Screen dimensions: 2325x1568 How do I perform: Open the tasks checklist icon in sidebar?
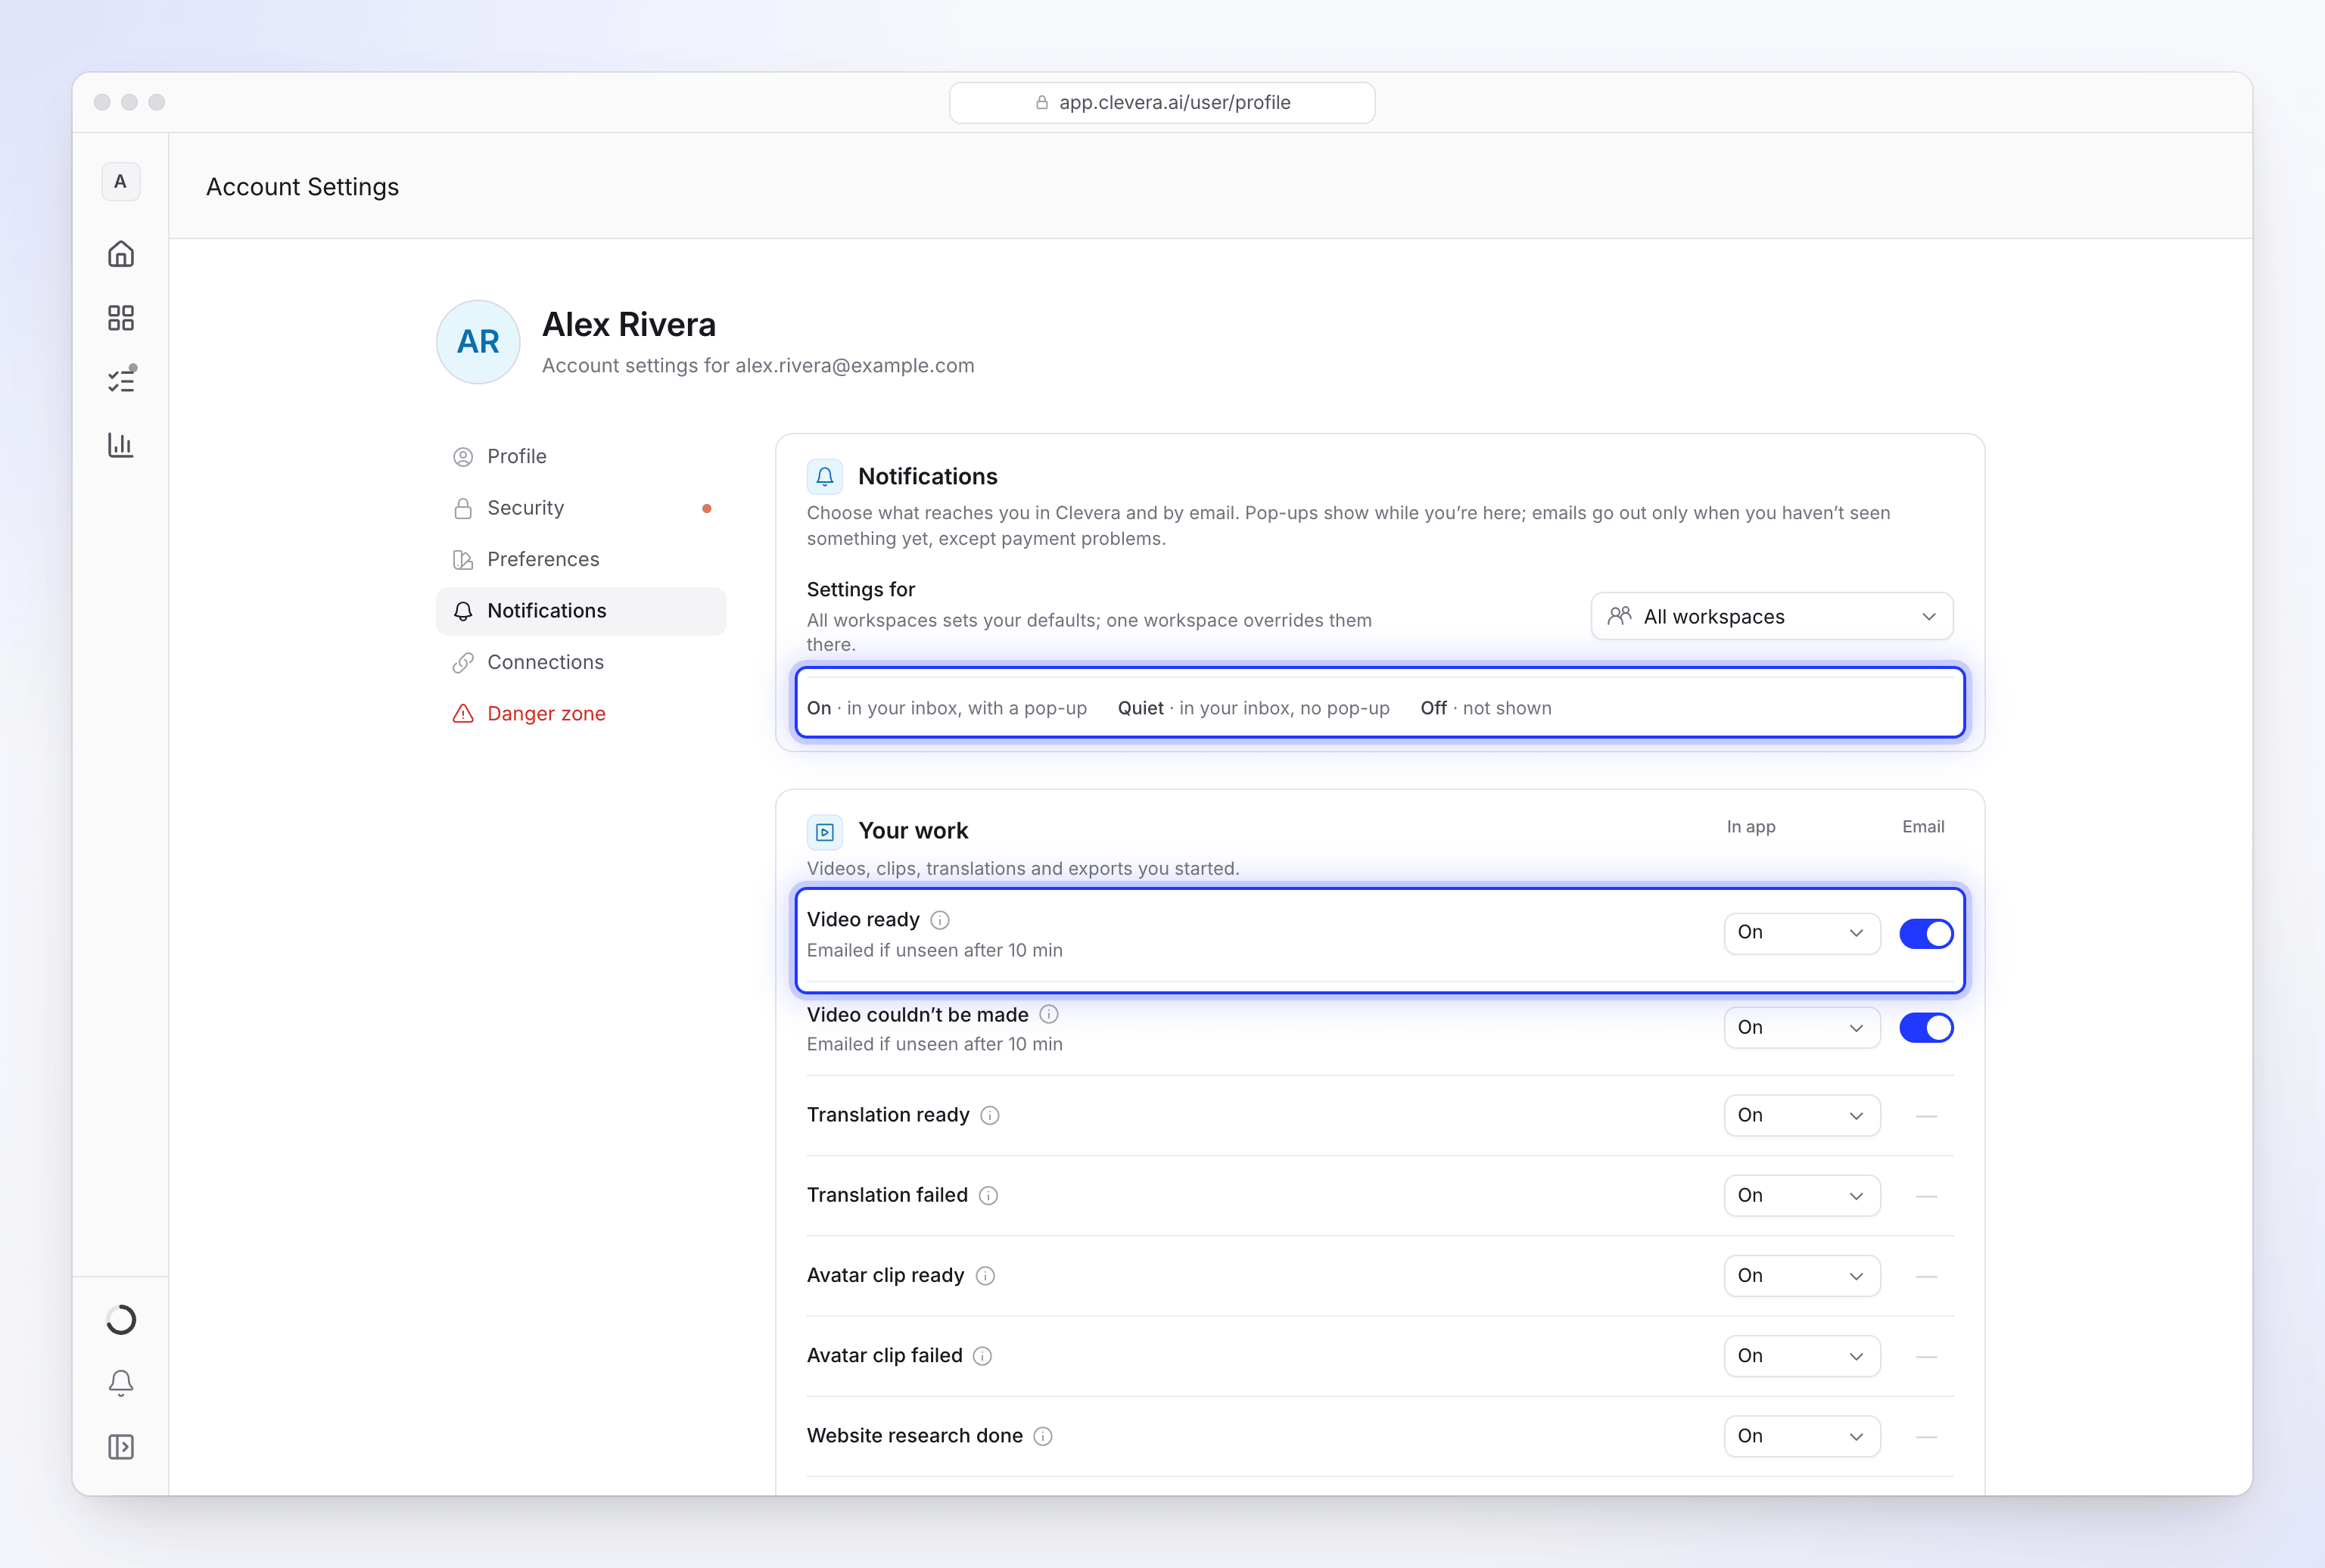click(121, 381)
